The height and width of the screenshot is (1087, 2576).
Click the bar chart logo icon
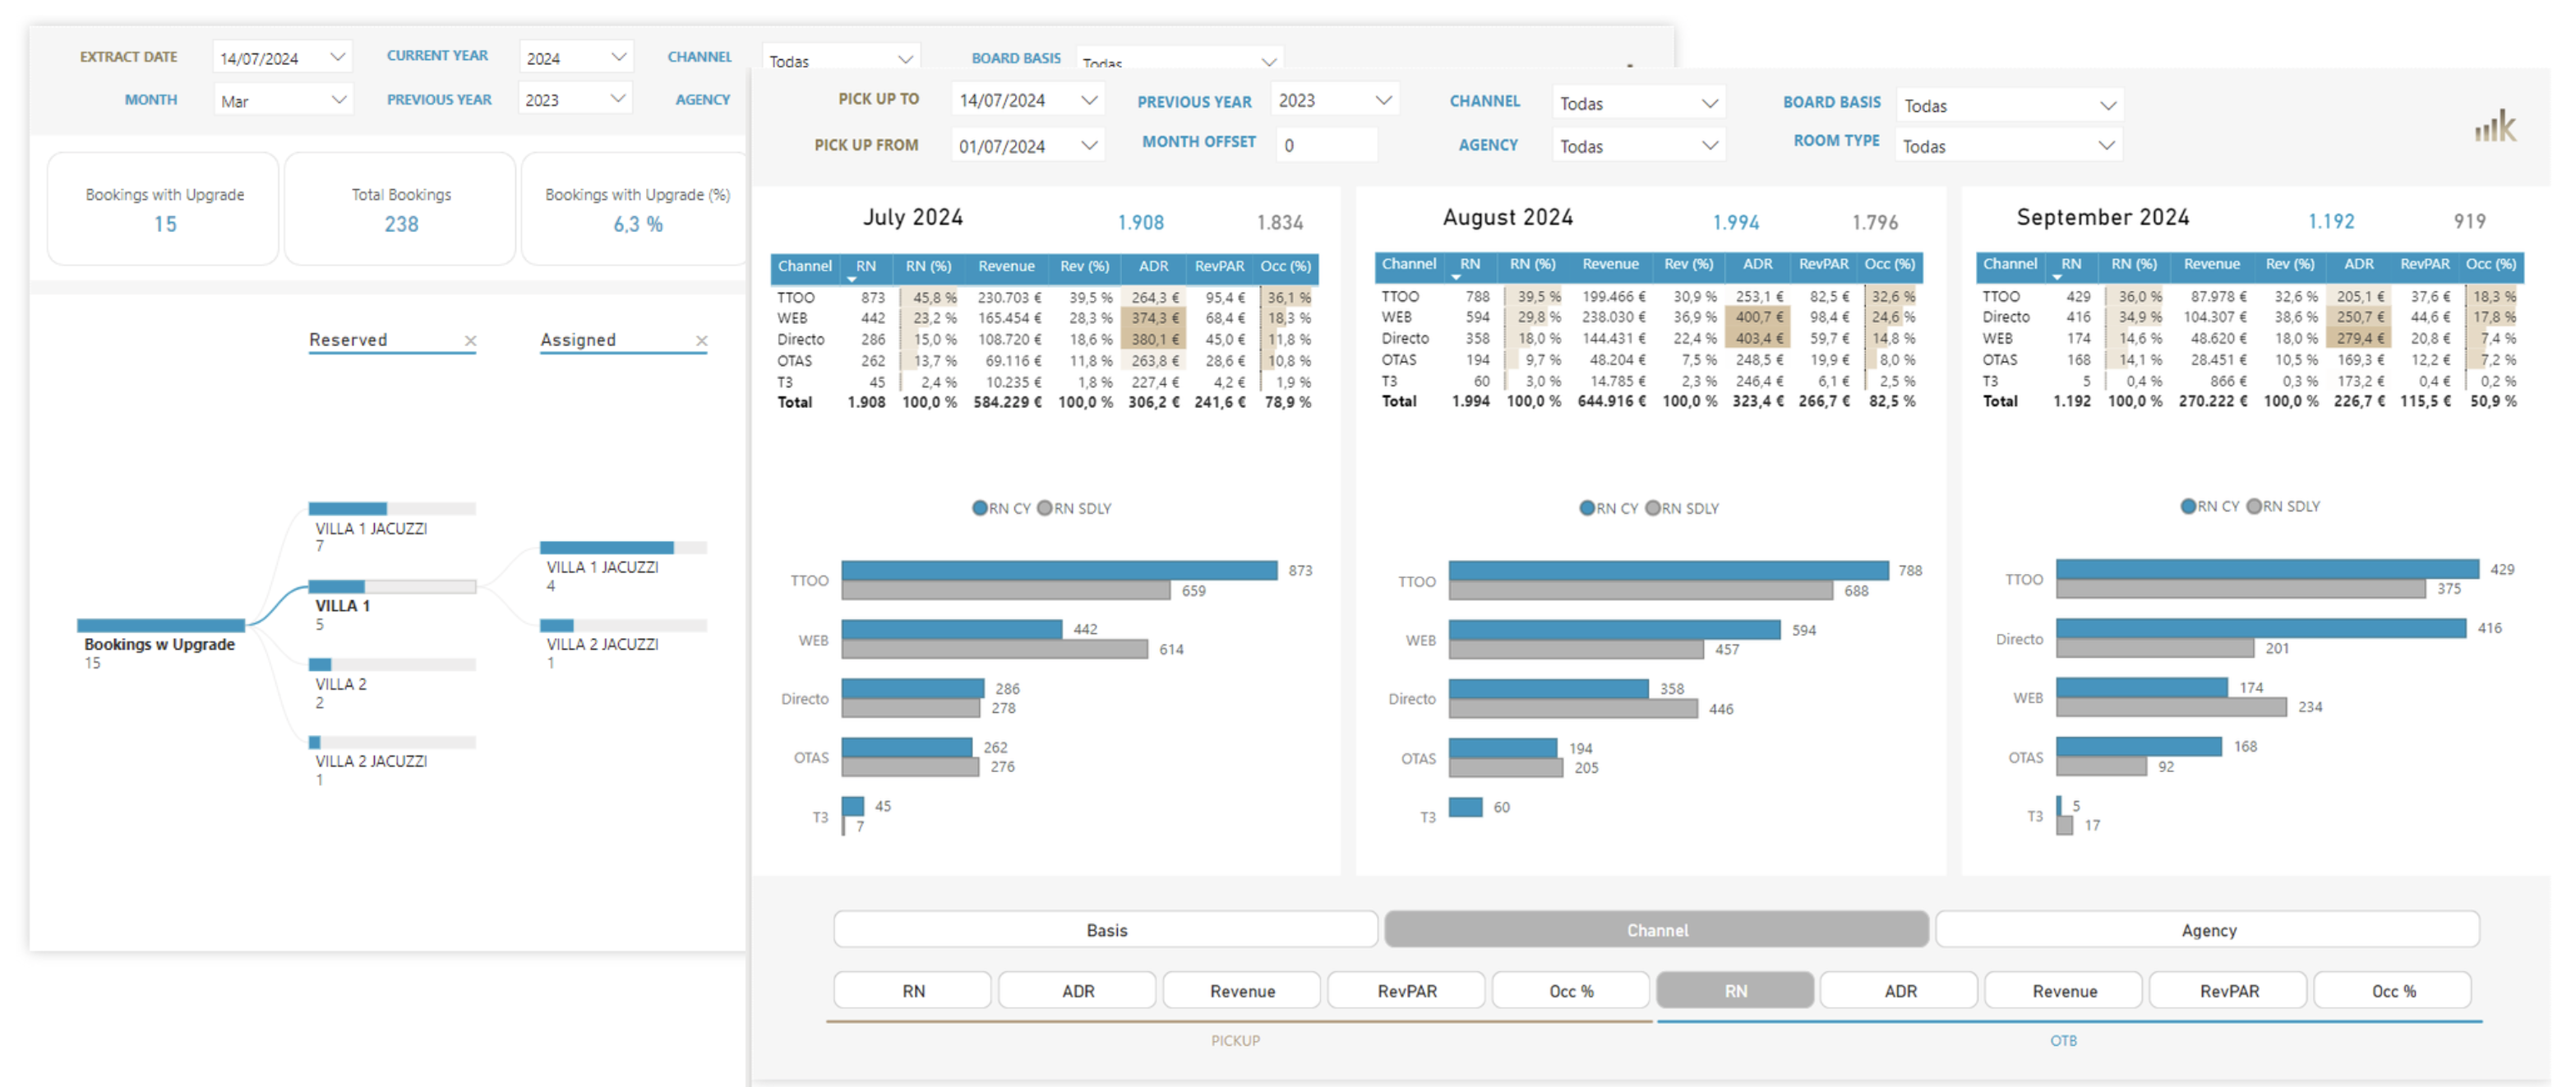(x=2495, y=126)
